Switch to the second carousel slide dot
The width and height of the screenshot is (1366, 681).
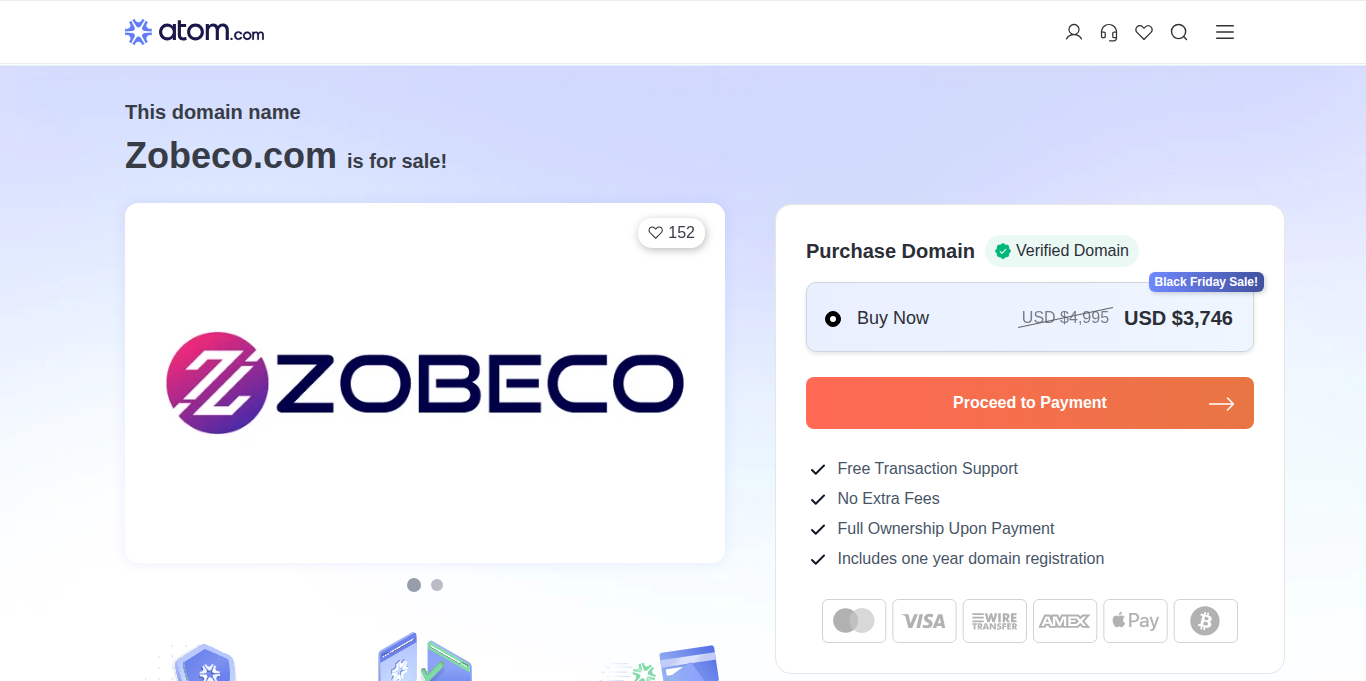437,585
